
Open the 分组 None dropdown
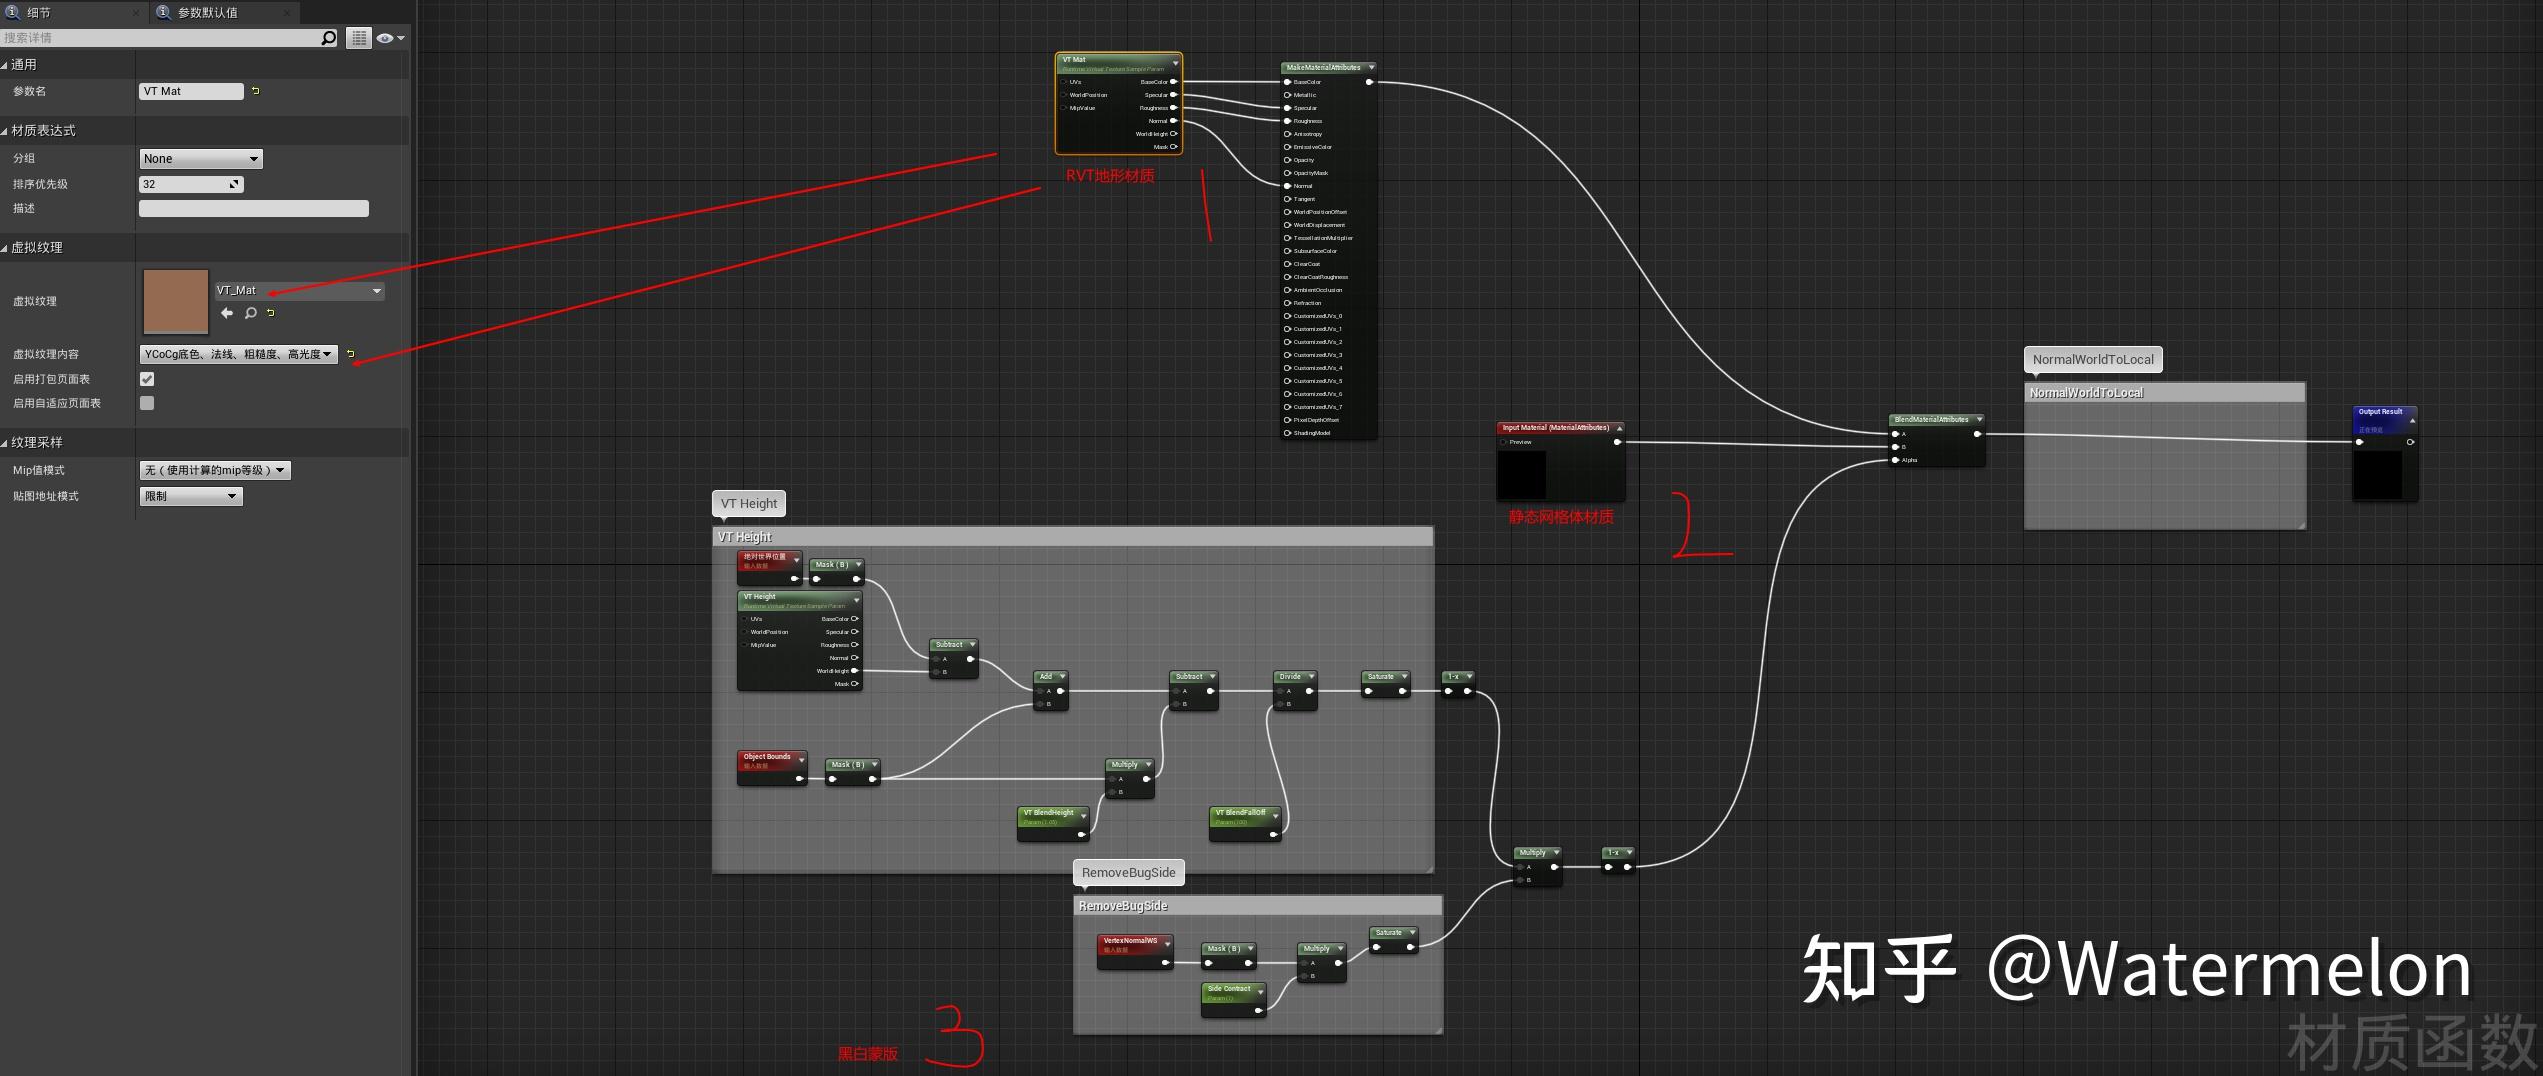click(200, 158)
